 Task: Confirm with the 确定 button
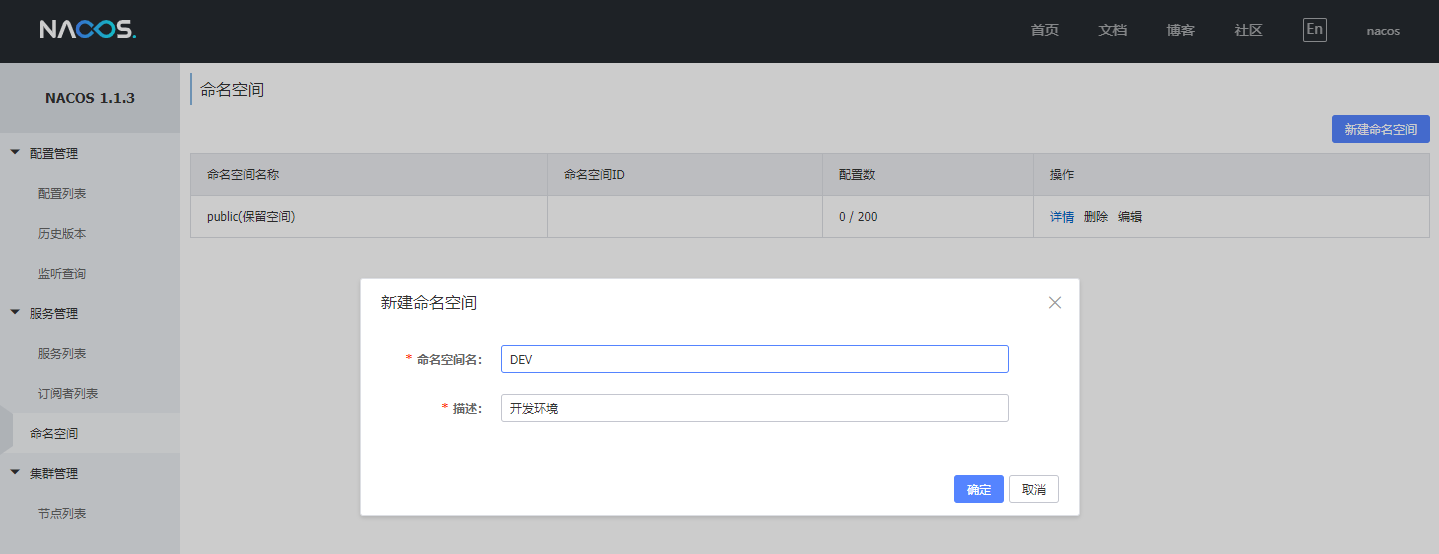coord(979,489)
